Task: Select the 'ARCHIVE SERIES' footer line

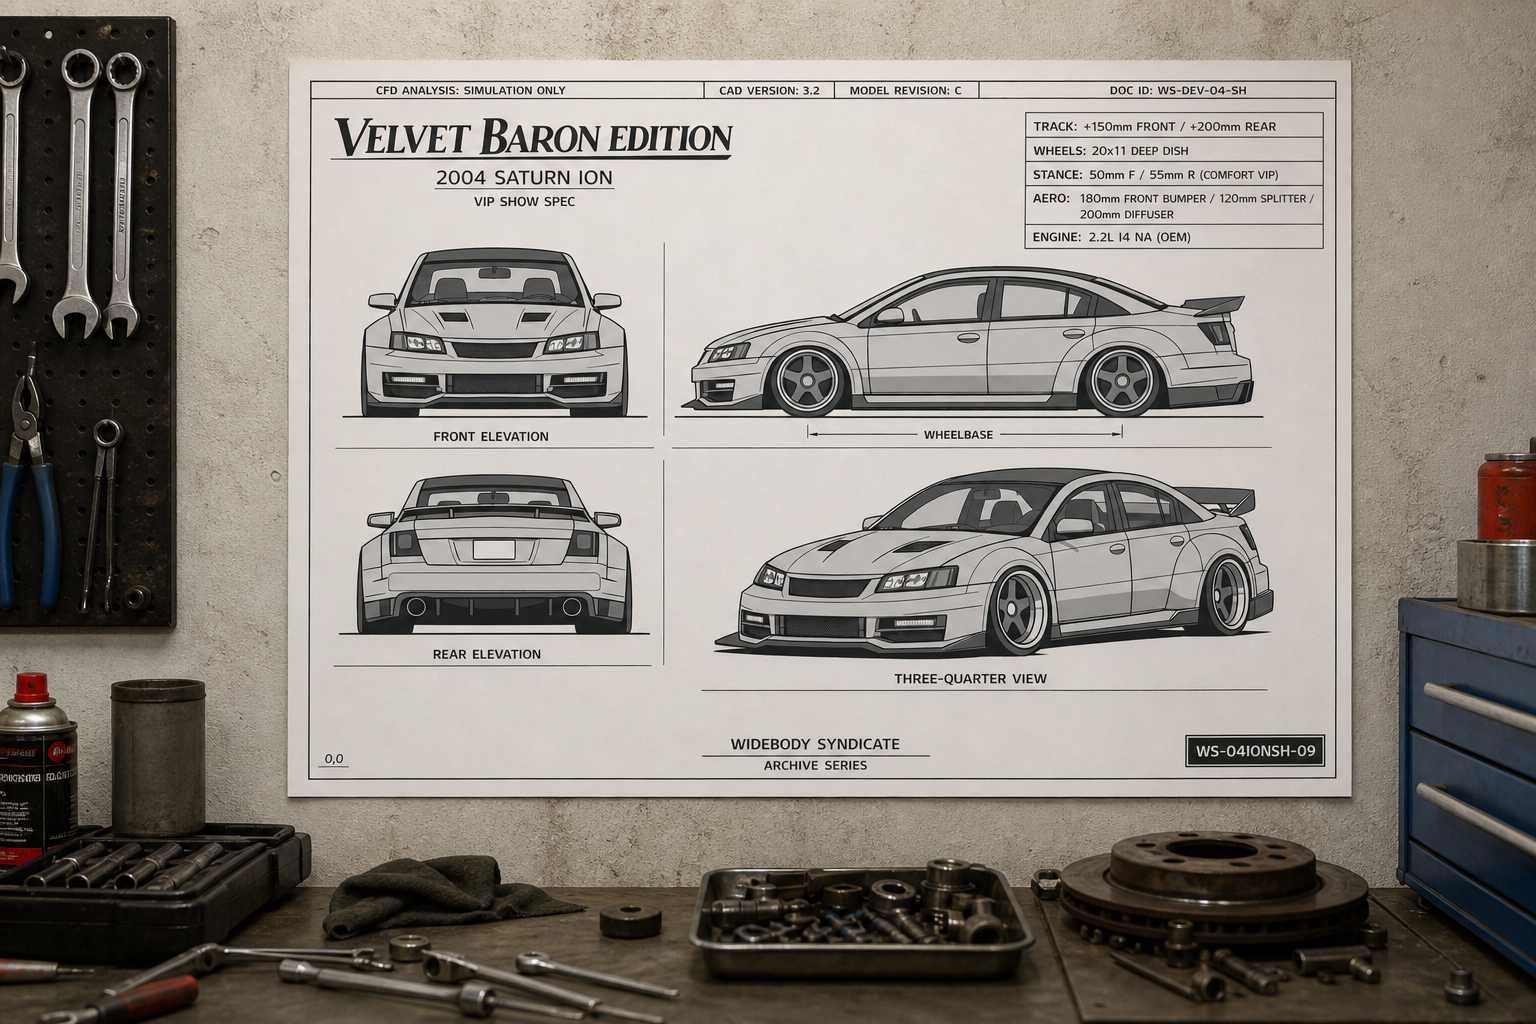Action: pos(815,765)
